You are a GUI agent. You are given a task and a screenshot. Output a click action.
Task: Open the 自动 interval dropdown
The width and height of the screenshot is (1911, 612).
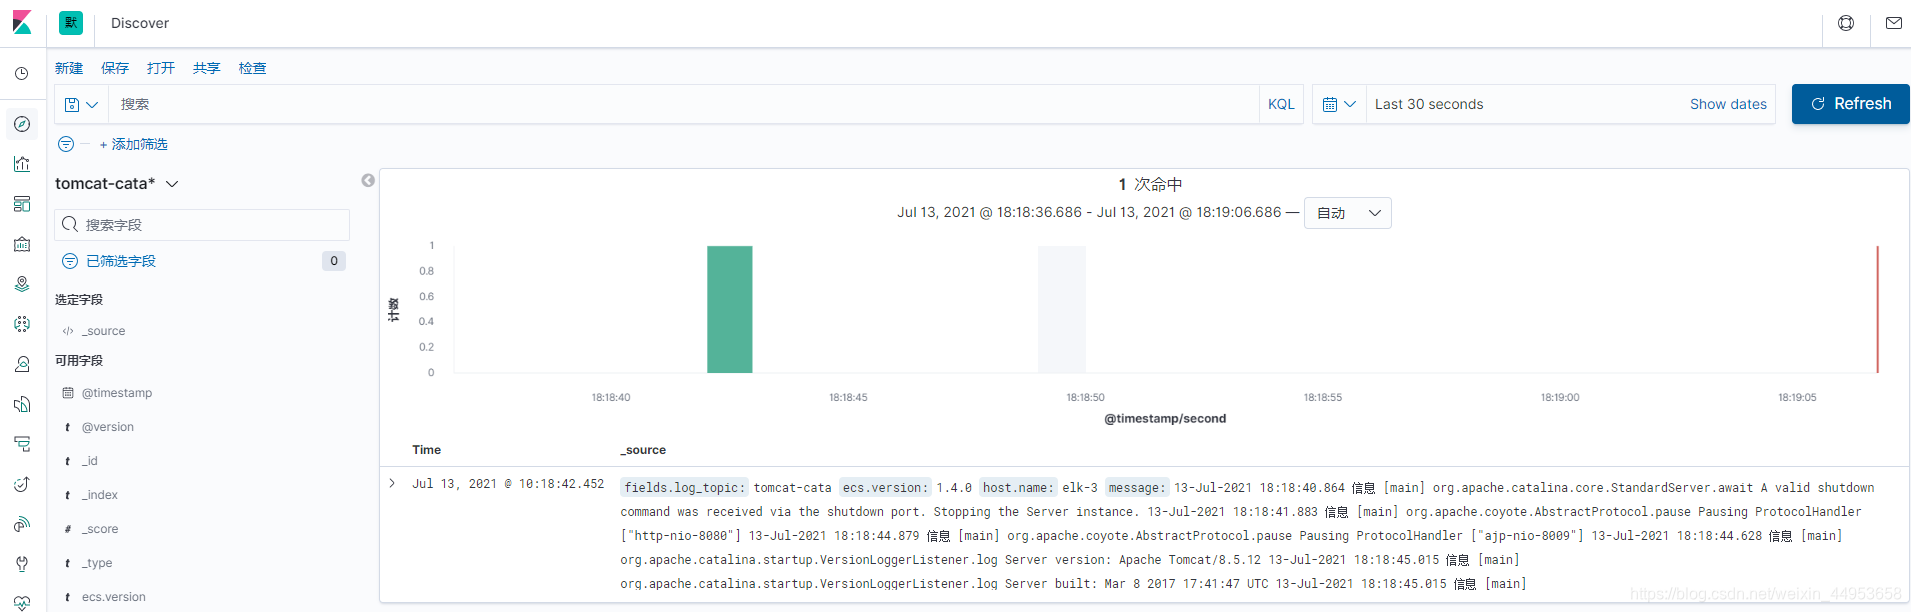coord(1347,213)
